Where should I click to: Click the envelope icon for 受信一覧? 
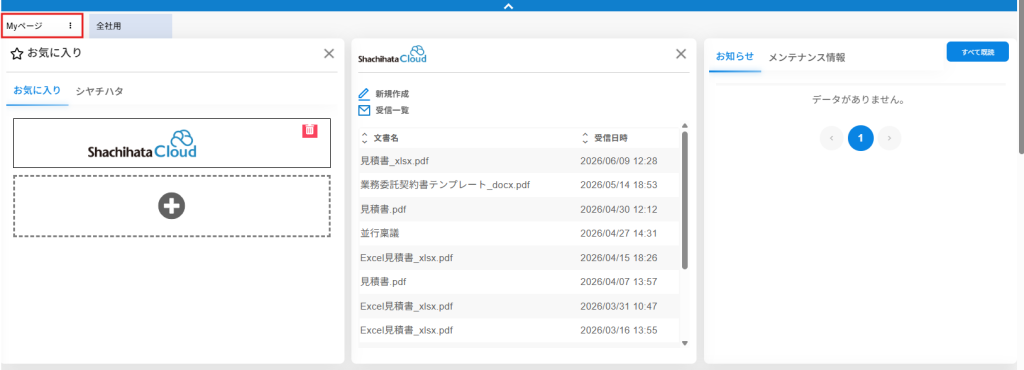[364, 110]
